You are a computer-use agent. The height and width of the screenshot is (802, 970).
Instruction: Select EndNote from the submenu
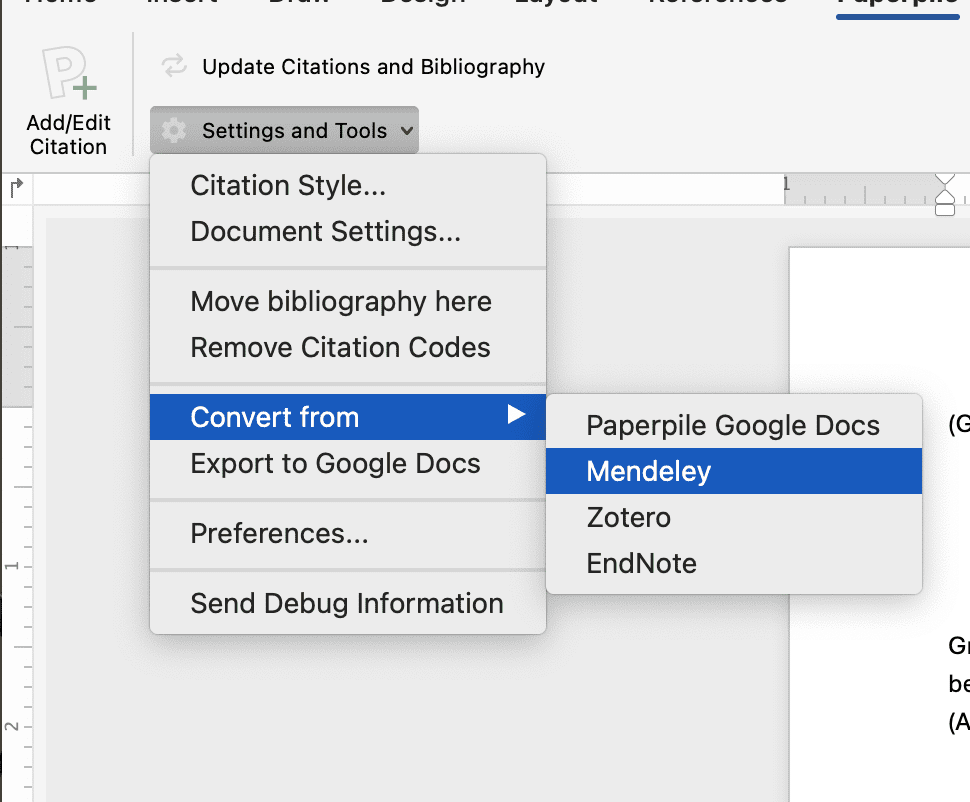(x=641, y=564)
